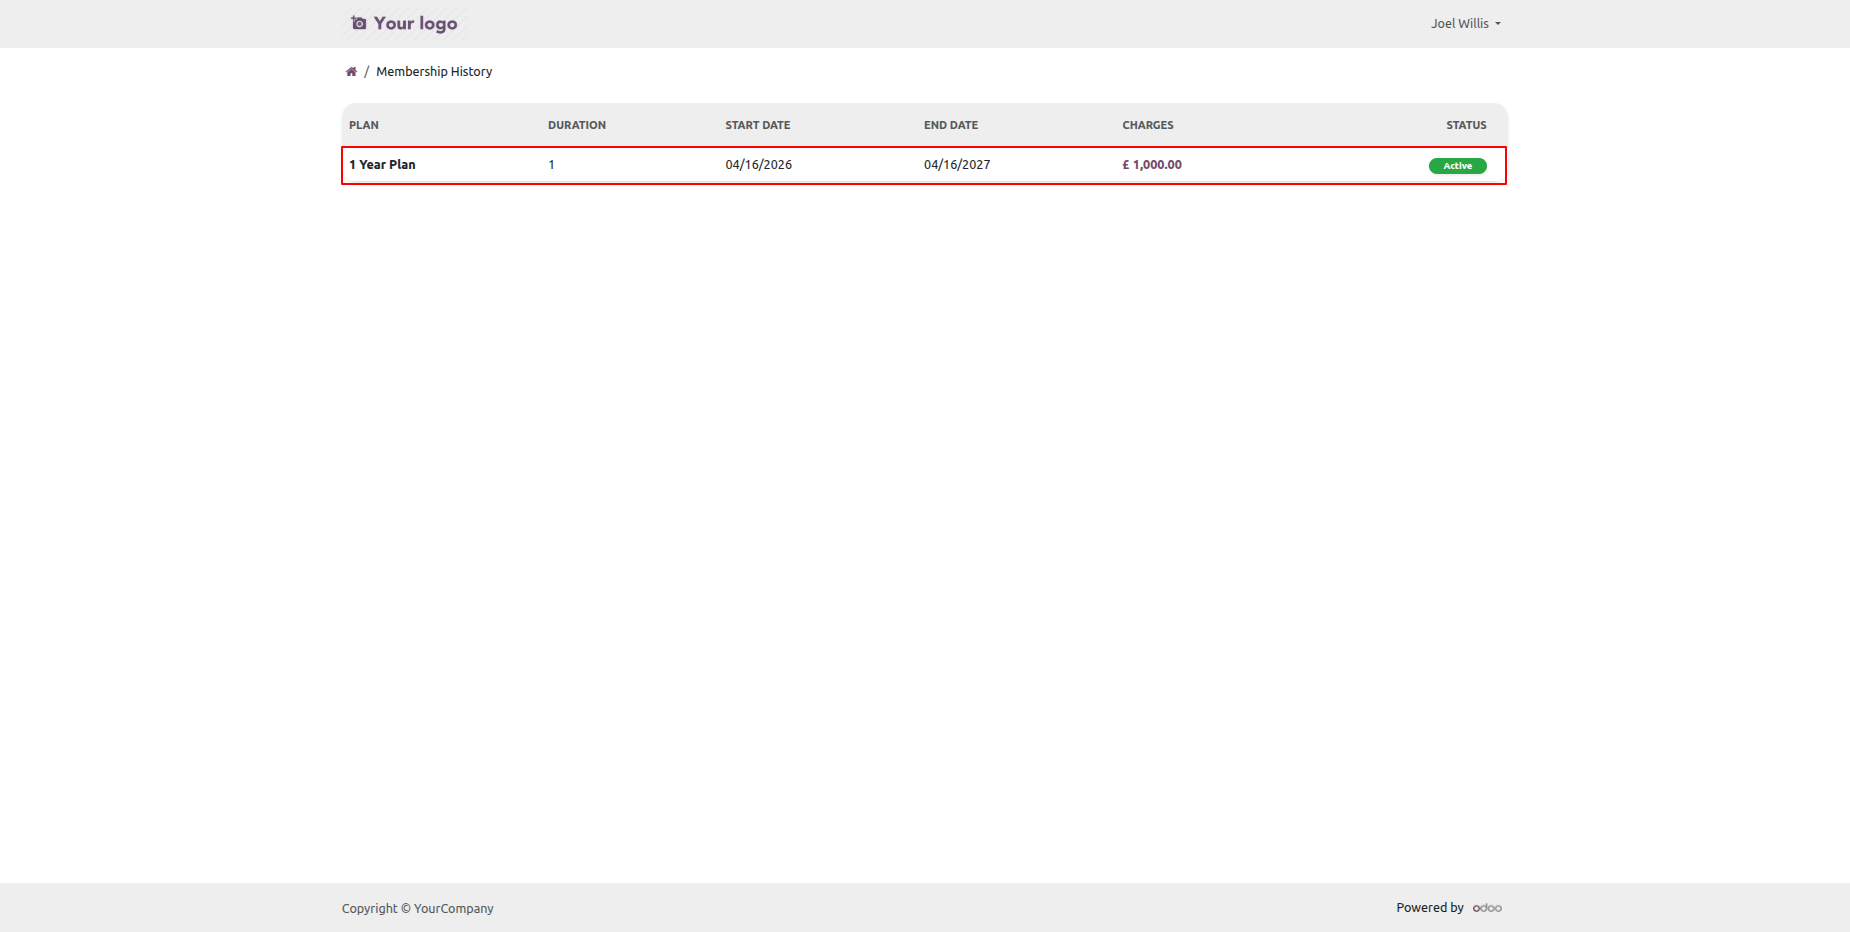Open the Odoo logo link in footer

(x=1487, y=908)
